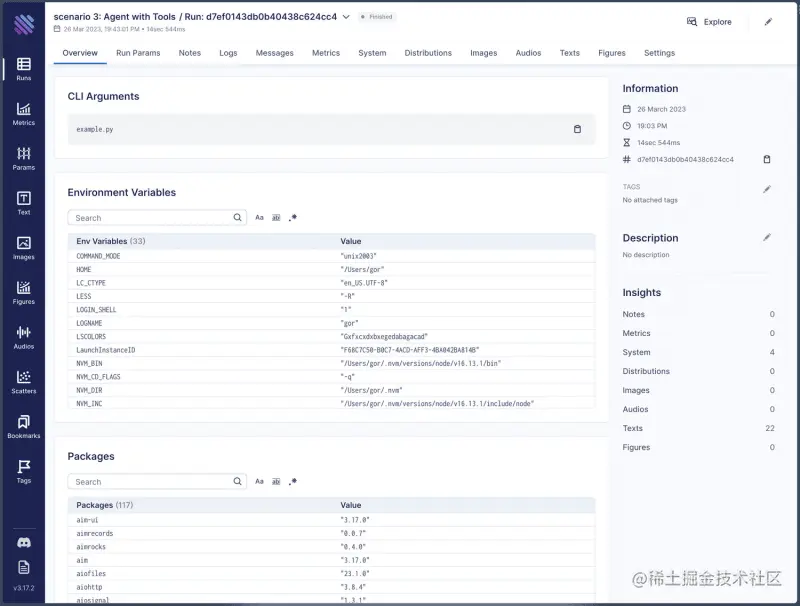Open Bookmarks in the sidebar
The width and height of the screenshot is (800, 606).
tap(23, 427)
